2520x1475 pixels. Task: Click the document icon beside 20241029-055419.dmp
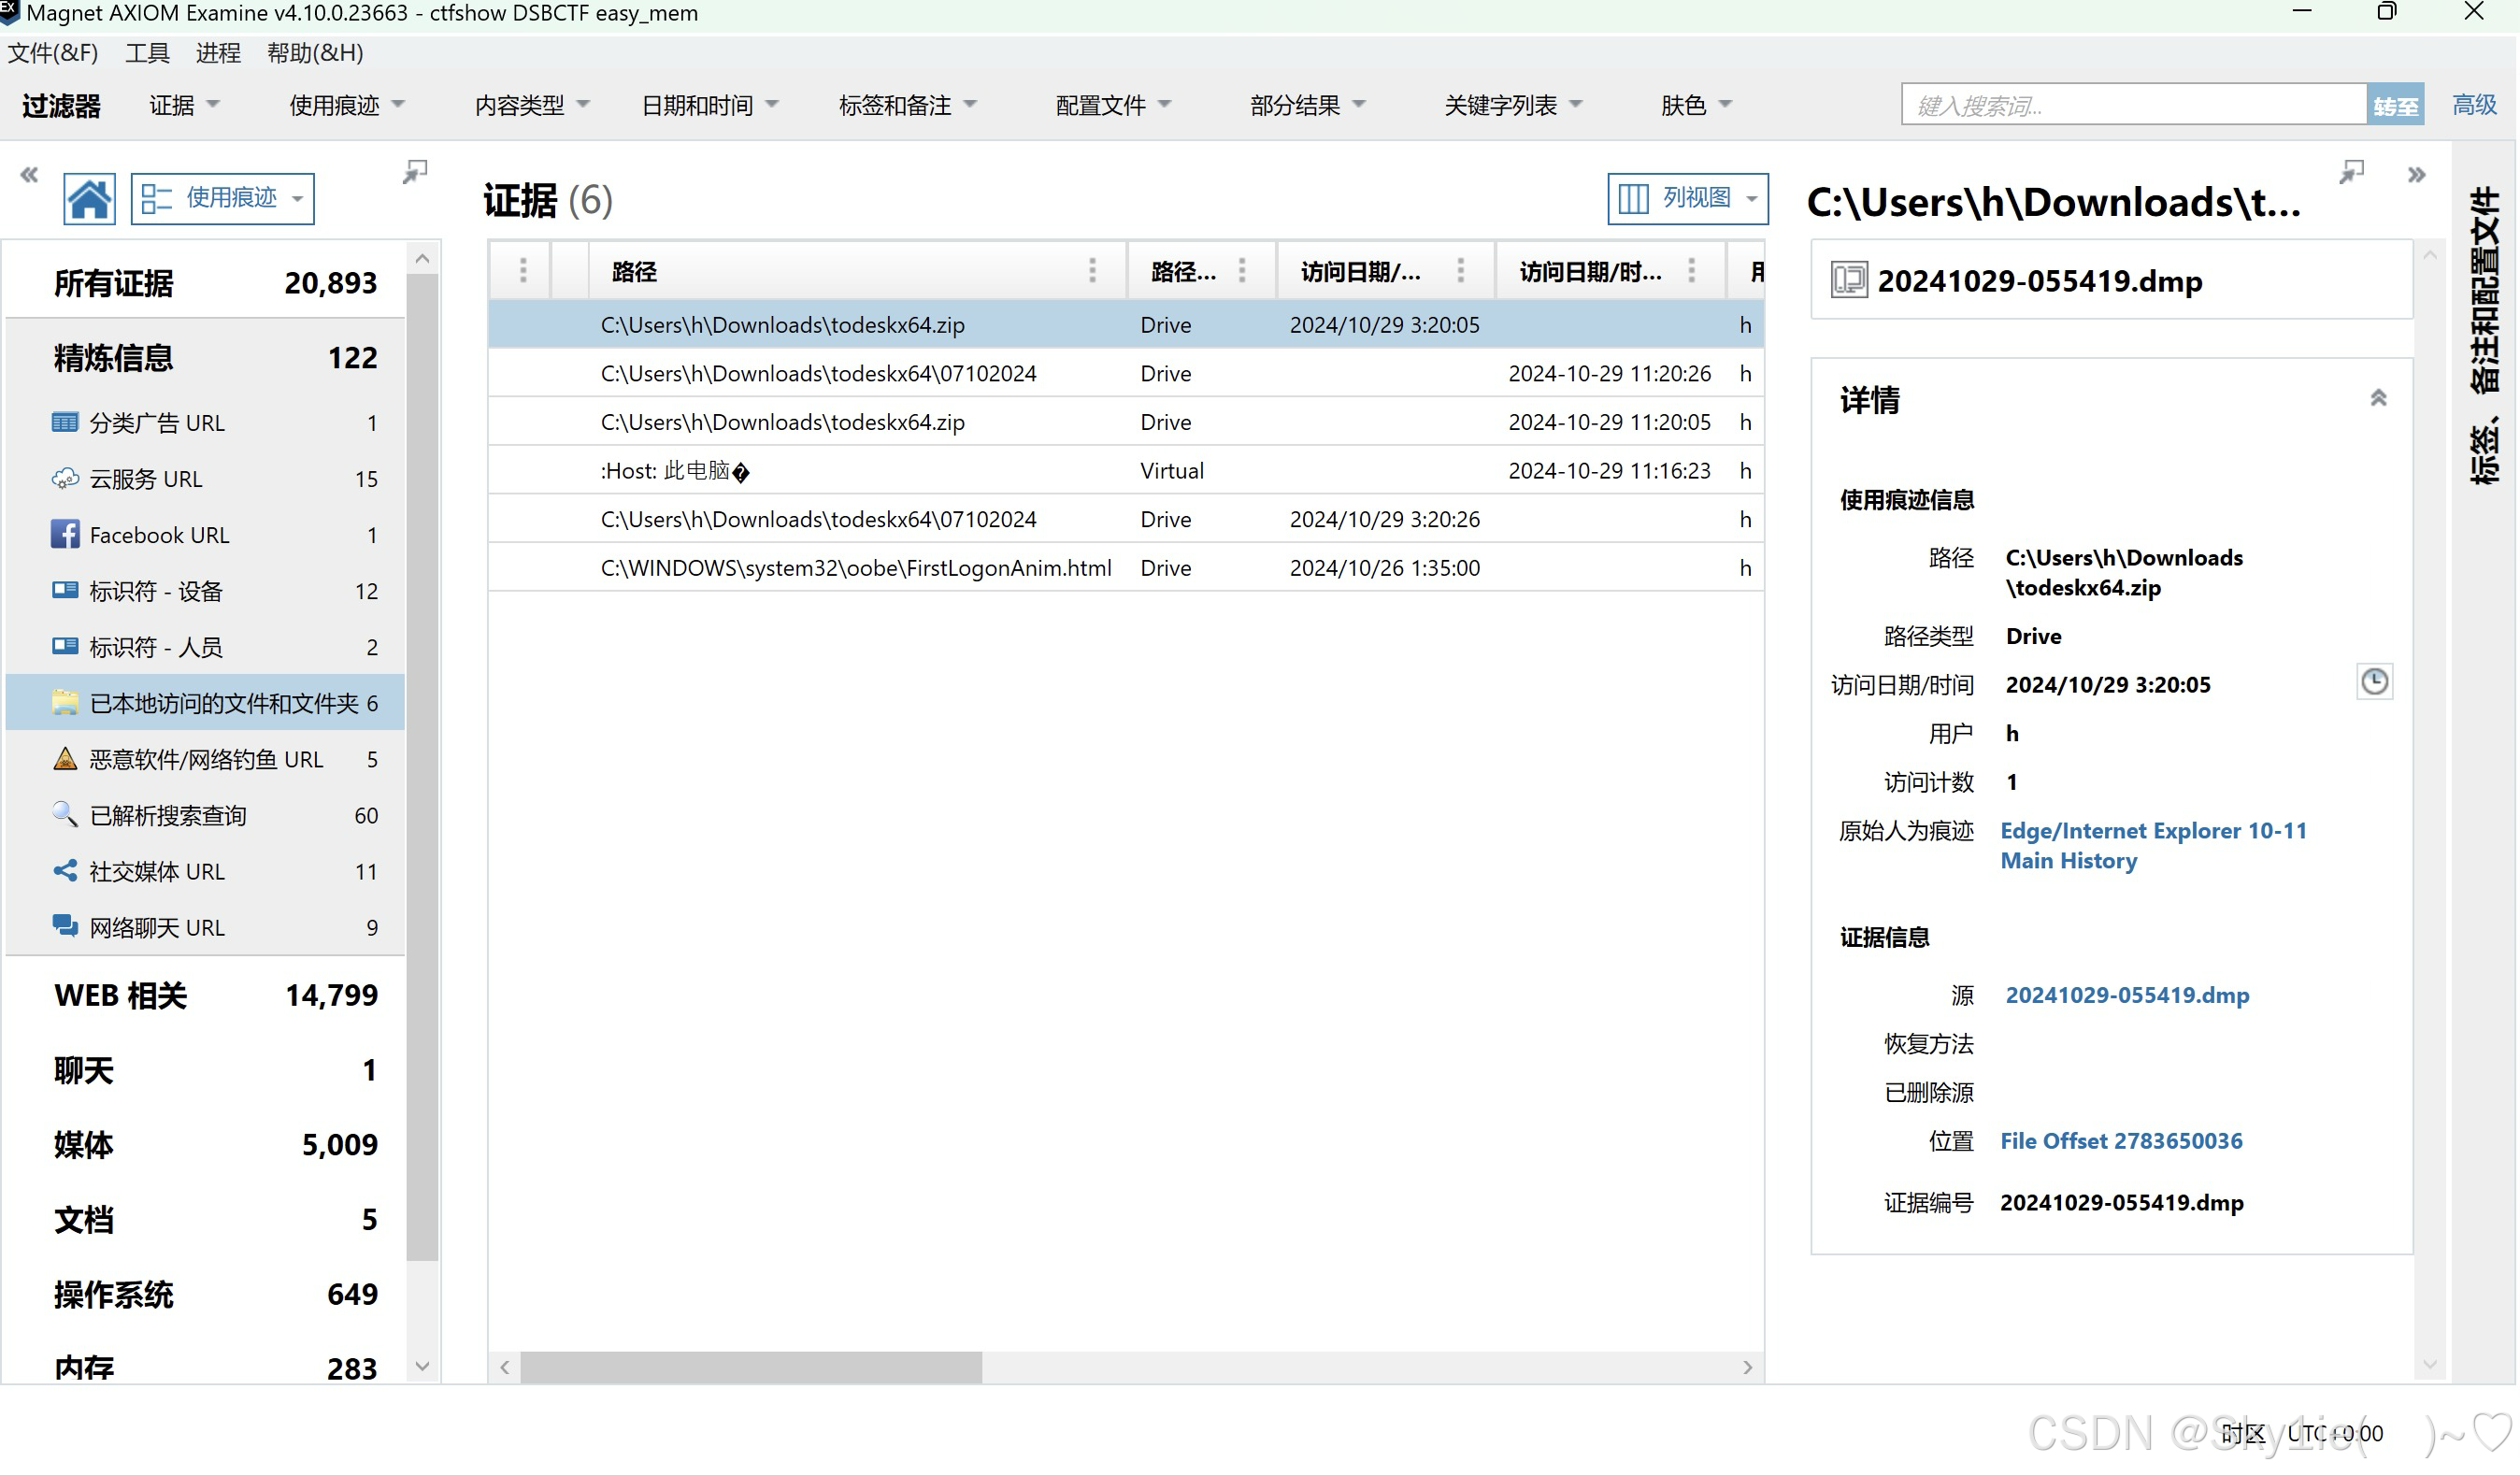coord(1848,279)
